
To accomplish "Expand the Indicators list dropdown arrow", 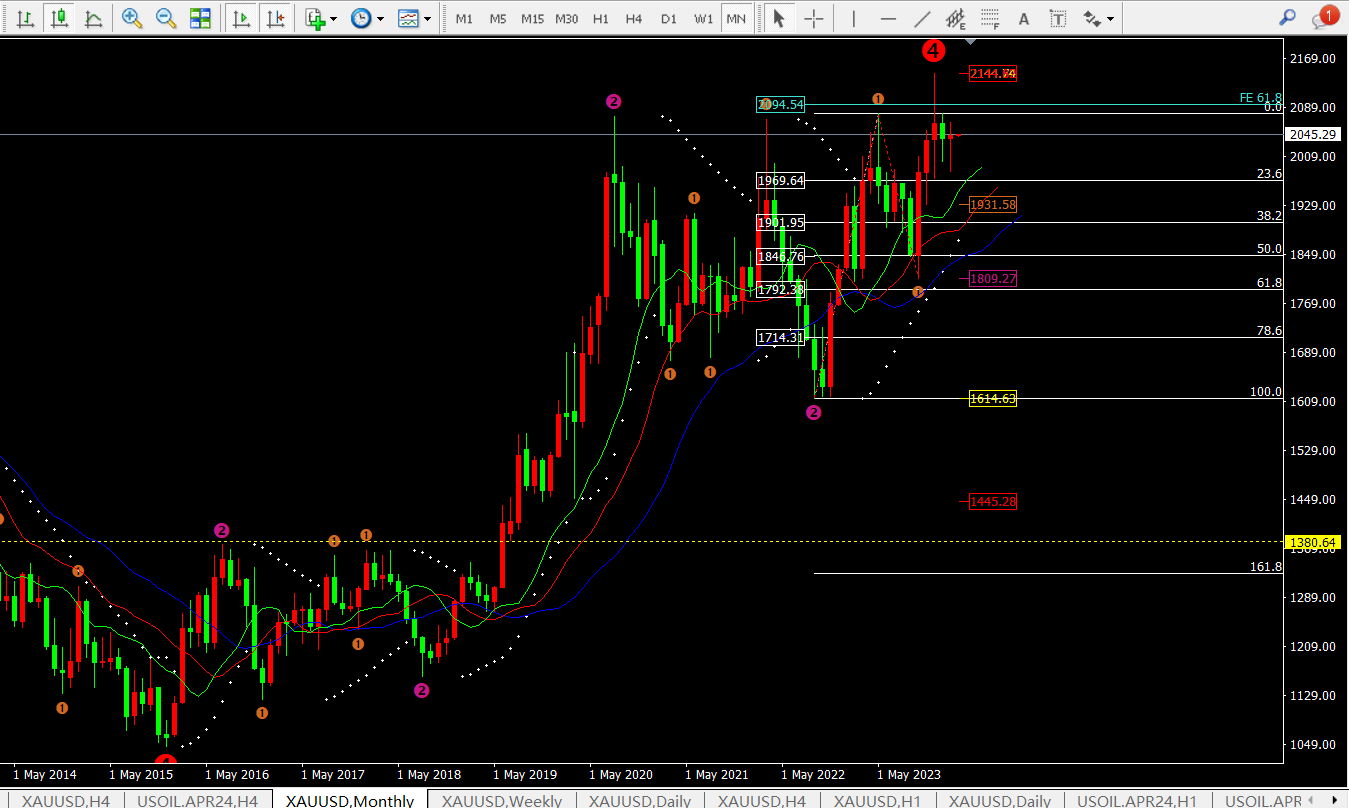I will coord(333,19).
